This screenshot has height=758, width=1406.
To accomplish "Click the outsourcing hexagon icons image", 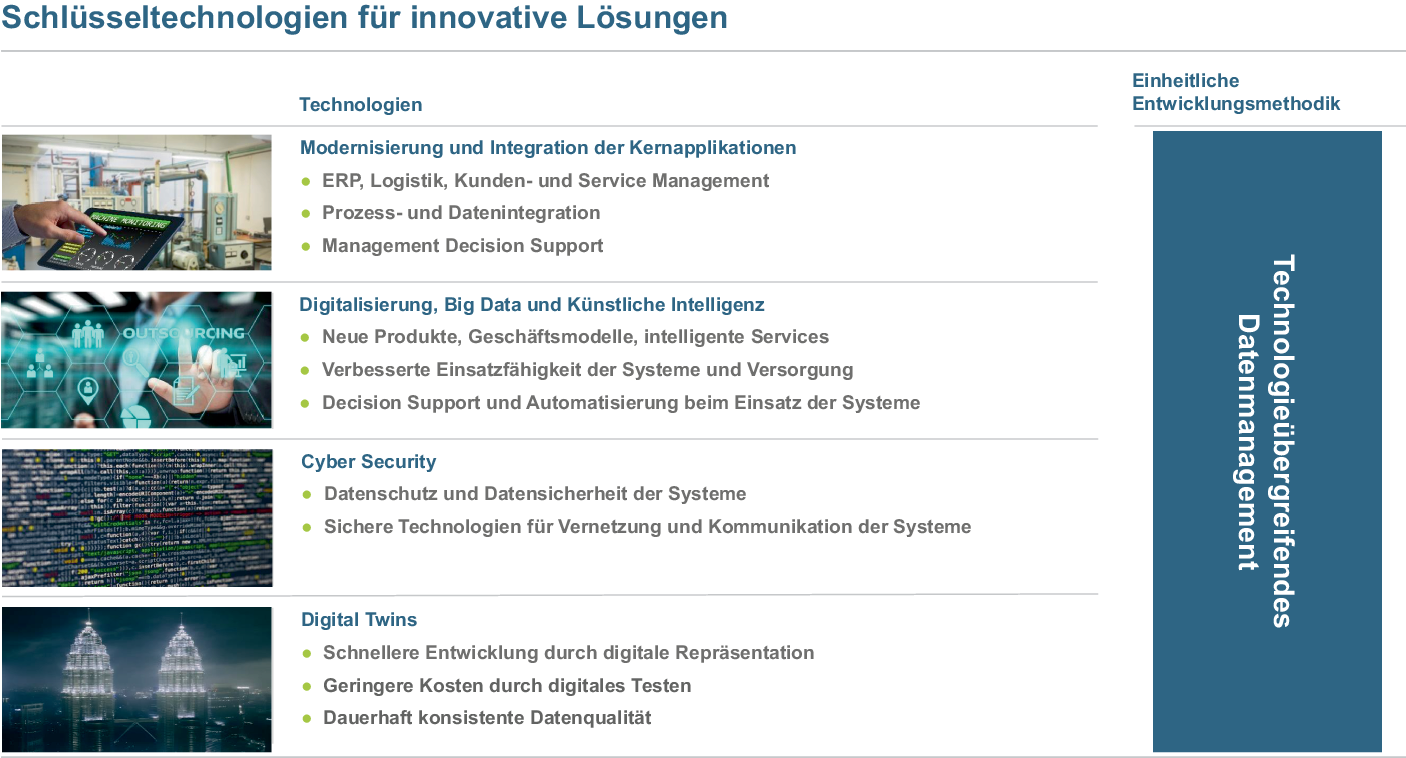I will coord(136,360).
